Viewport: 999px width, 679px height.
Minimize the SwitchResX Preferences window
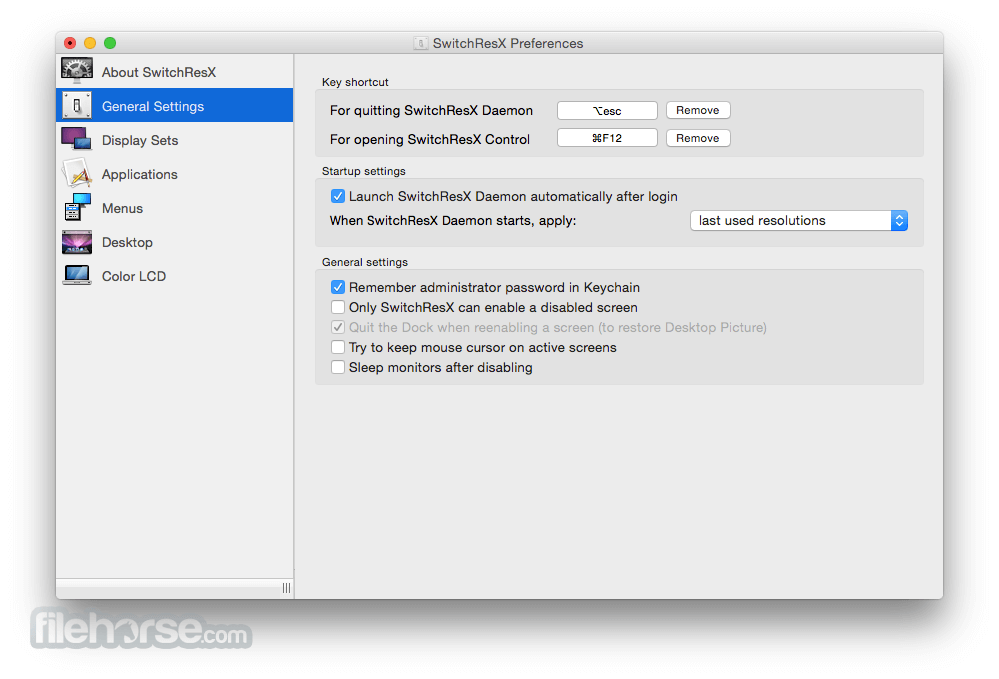pos(90,43)
